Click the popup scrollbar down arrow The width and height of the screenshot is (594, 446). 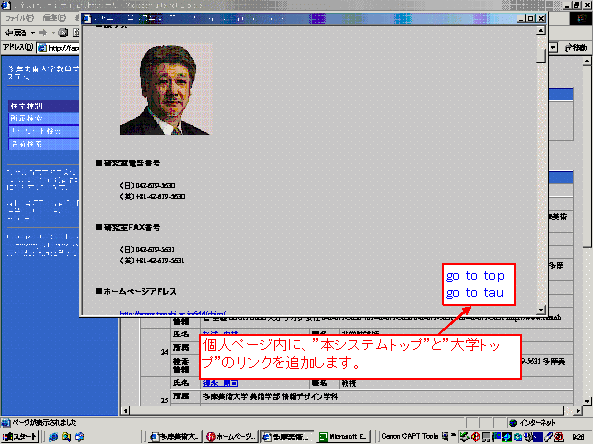tap(541, 310)
